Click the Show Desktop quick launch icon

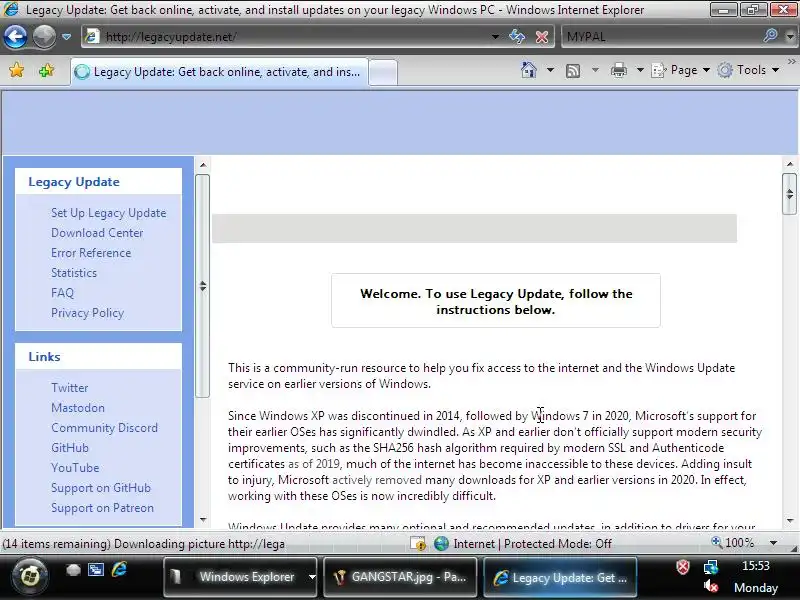[73, 569]
